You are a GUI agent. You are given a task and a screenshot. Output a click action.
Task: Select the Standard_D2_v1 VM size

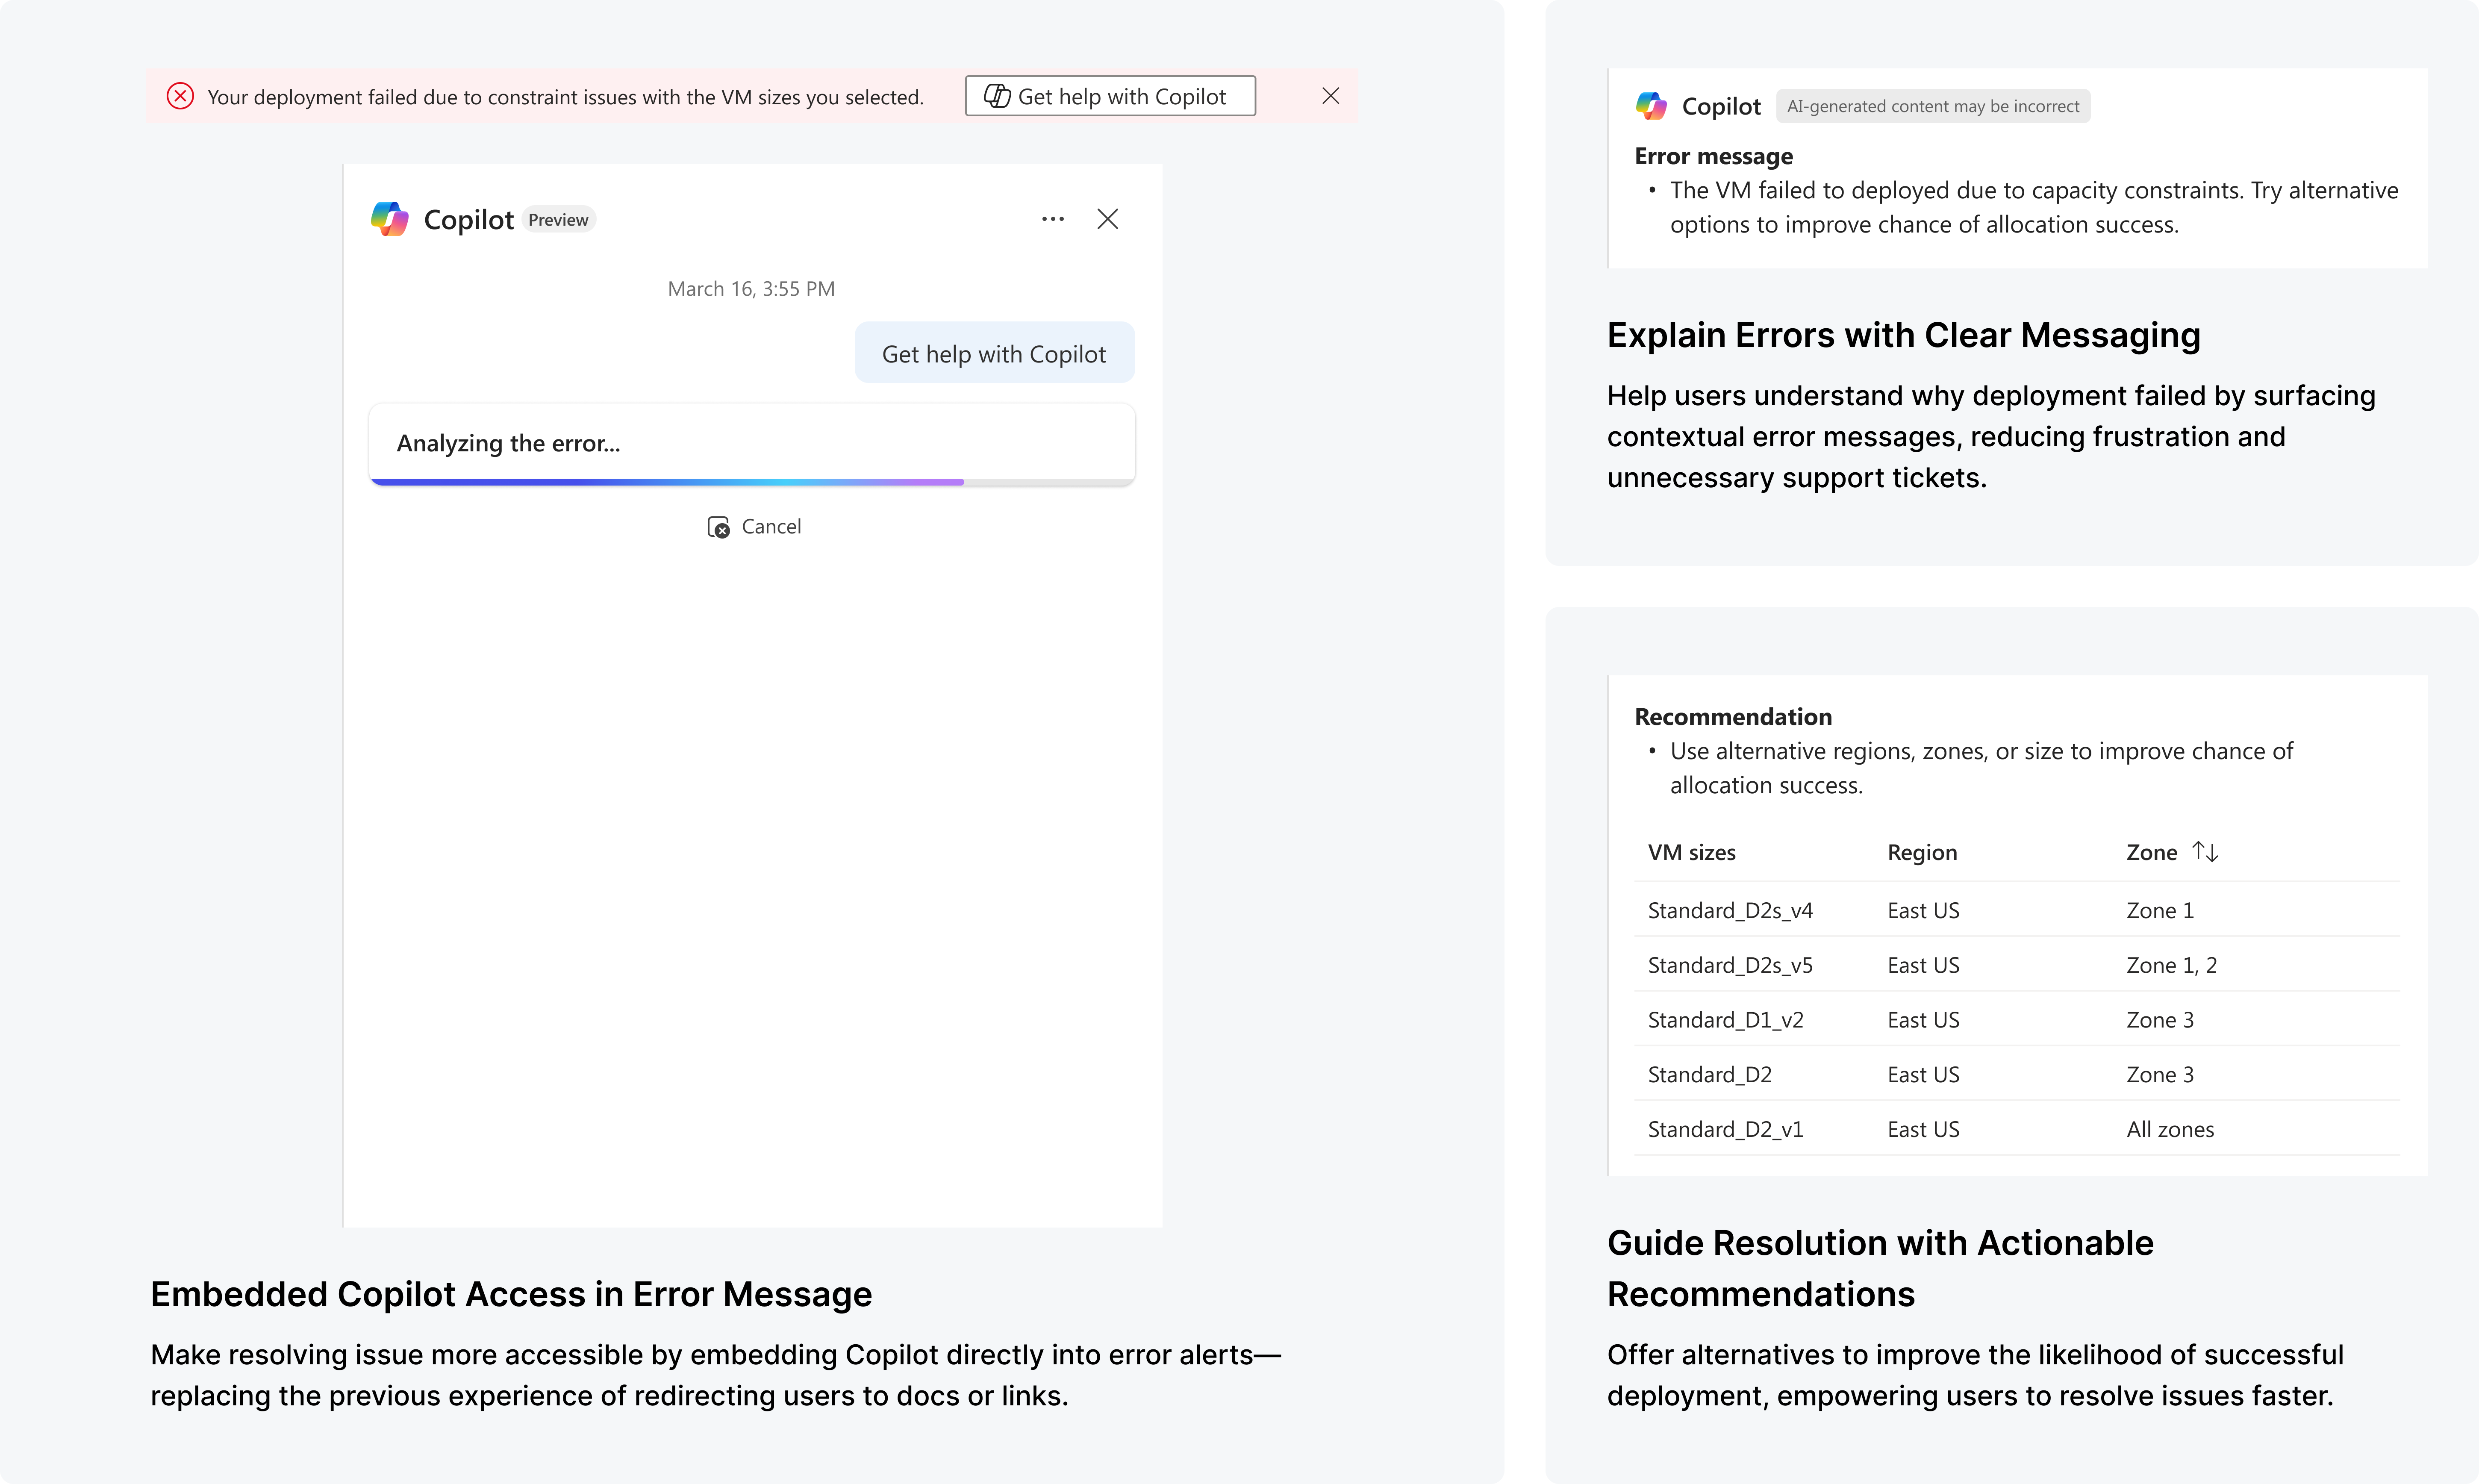click(1725, 1130)
